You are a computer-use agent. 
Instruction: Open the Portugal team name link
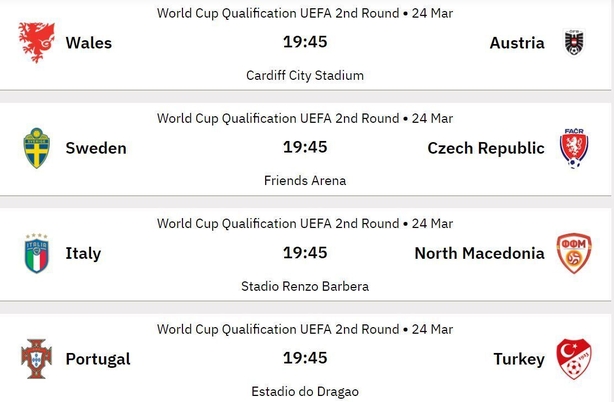98,359
